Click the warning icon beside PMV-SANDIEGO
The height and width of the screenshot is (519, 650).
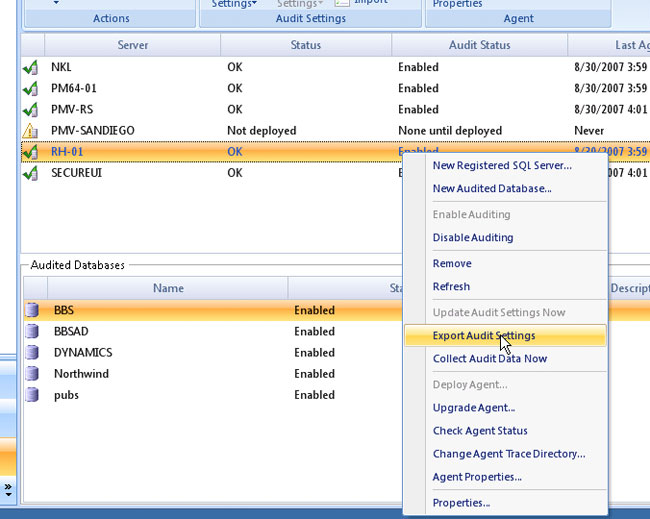[30, 131]
